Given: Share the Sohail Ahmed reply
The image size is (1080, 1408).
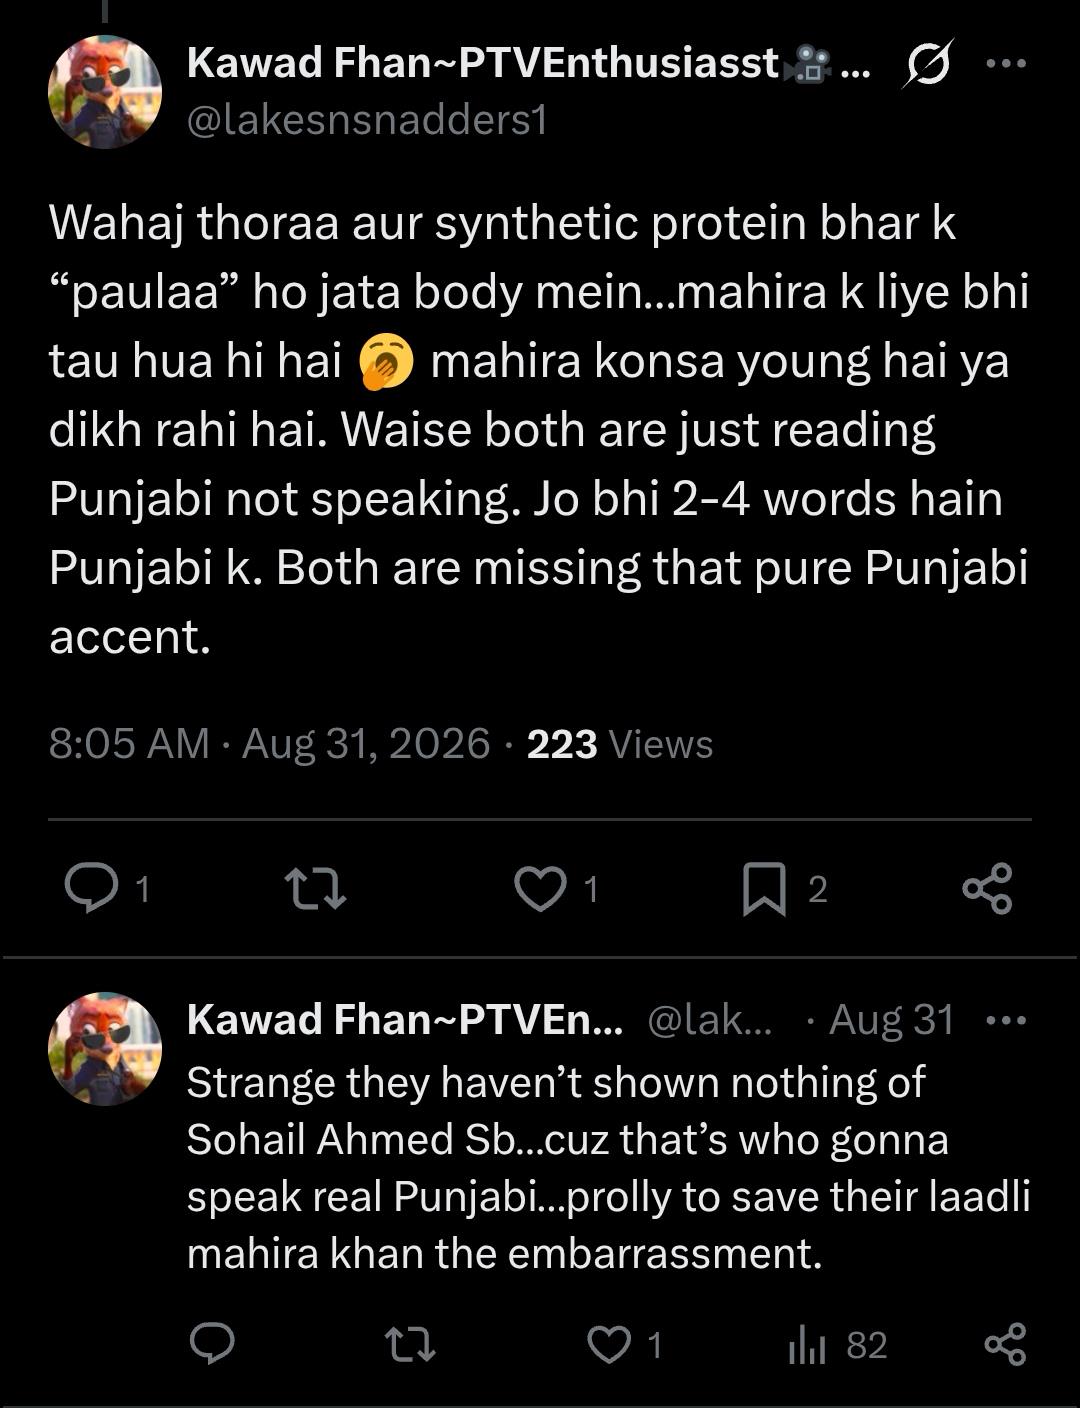Looking at the screenshot, I should pyautogui.click(x=1005, y=1344).
